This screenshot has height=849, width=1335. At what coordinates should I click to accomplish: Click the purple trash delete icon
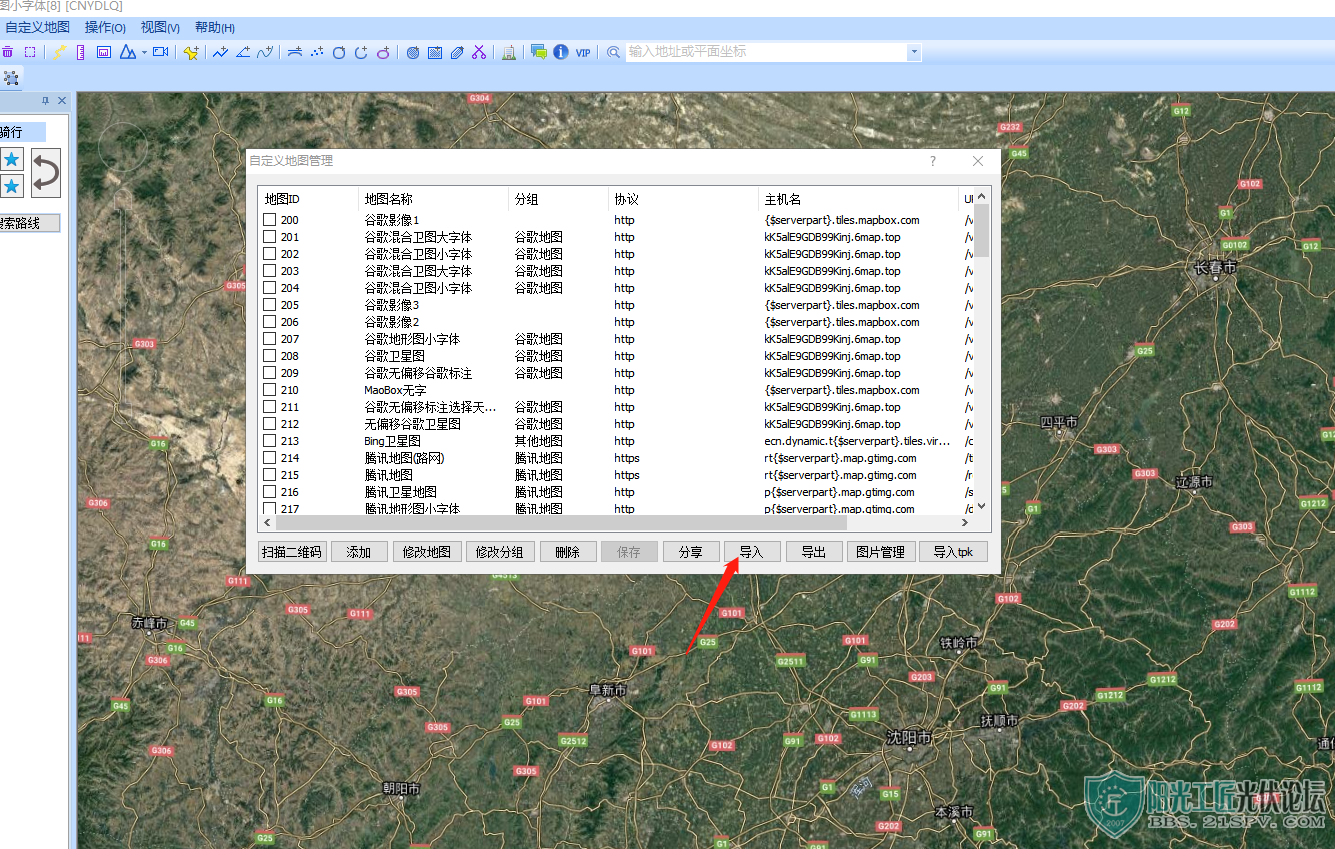(x=8, y=52)
